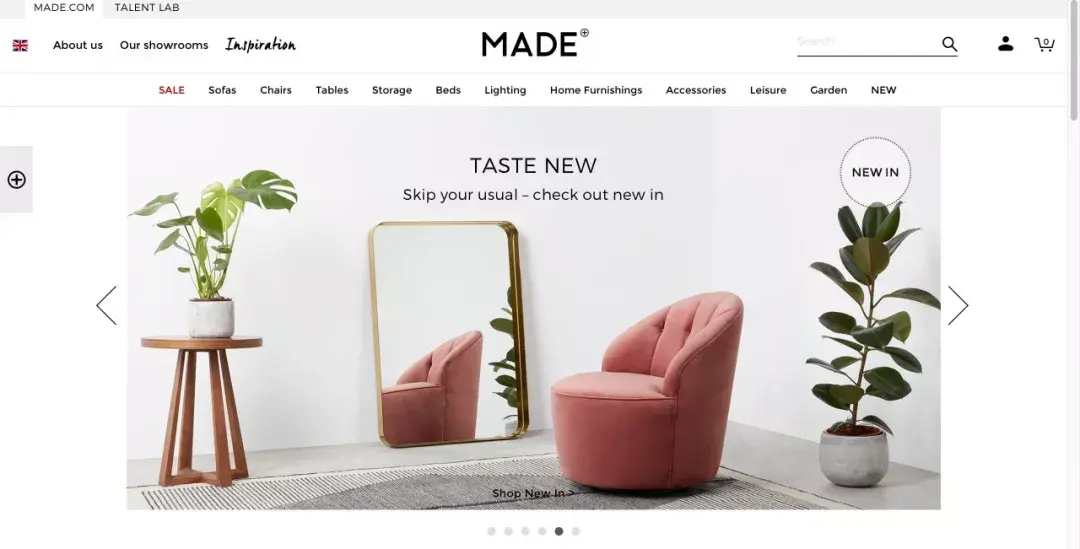Open the Lighting category menu

coord(505,90)
